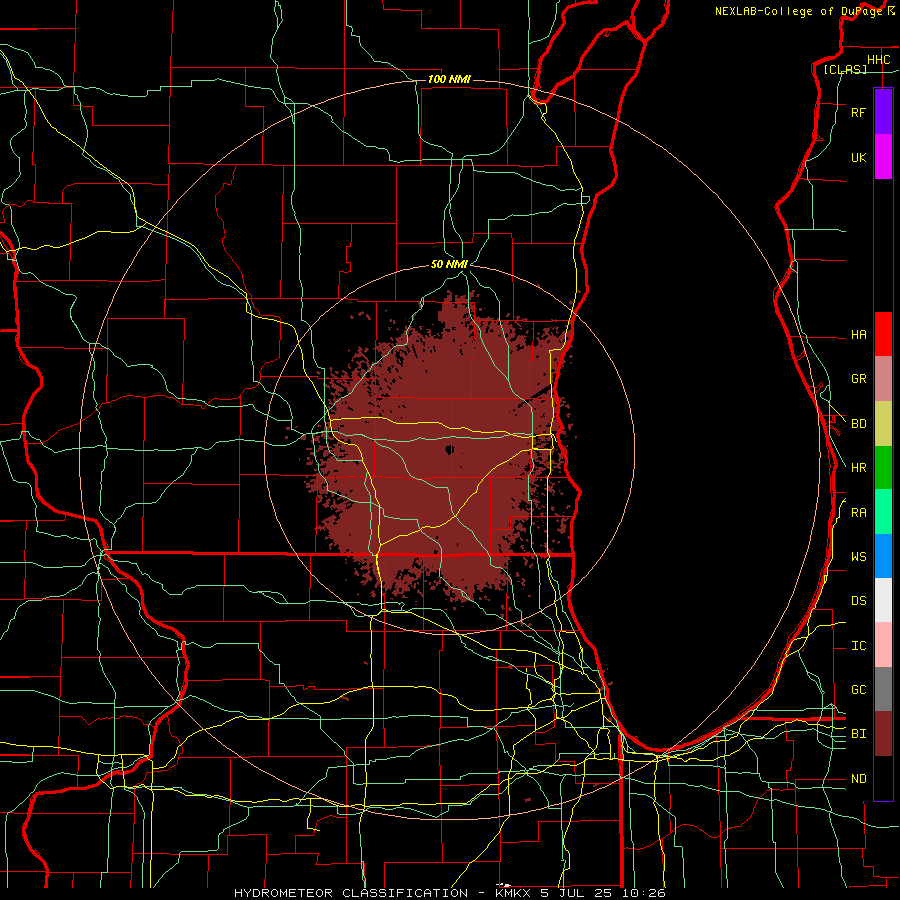
Task: Click the HR green legend swatch
Action: (x=883, y=468)
